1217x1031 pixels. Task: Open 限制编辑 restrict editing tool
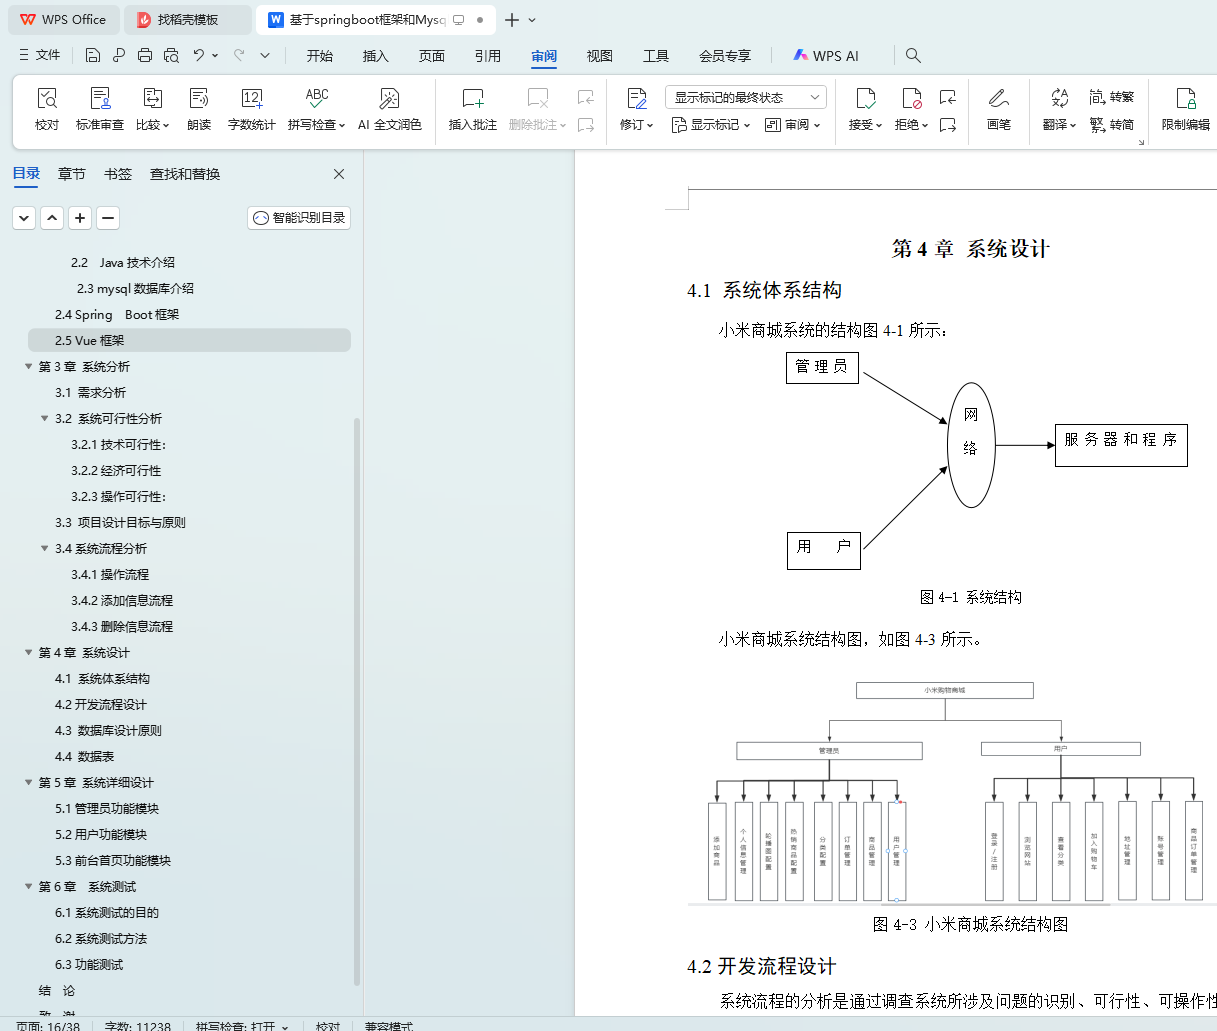click(x=1186, y=109)
